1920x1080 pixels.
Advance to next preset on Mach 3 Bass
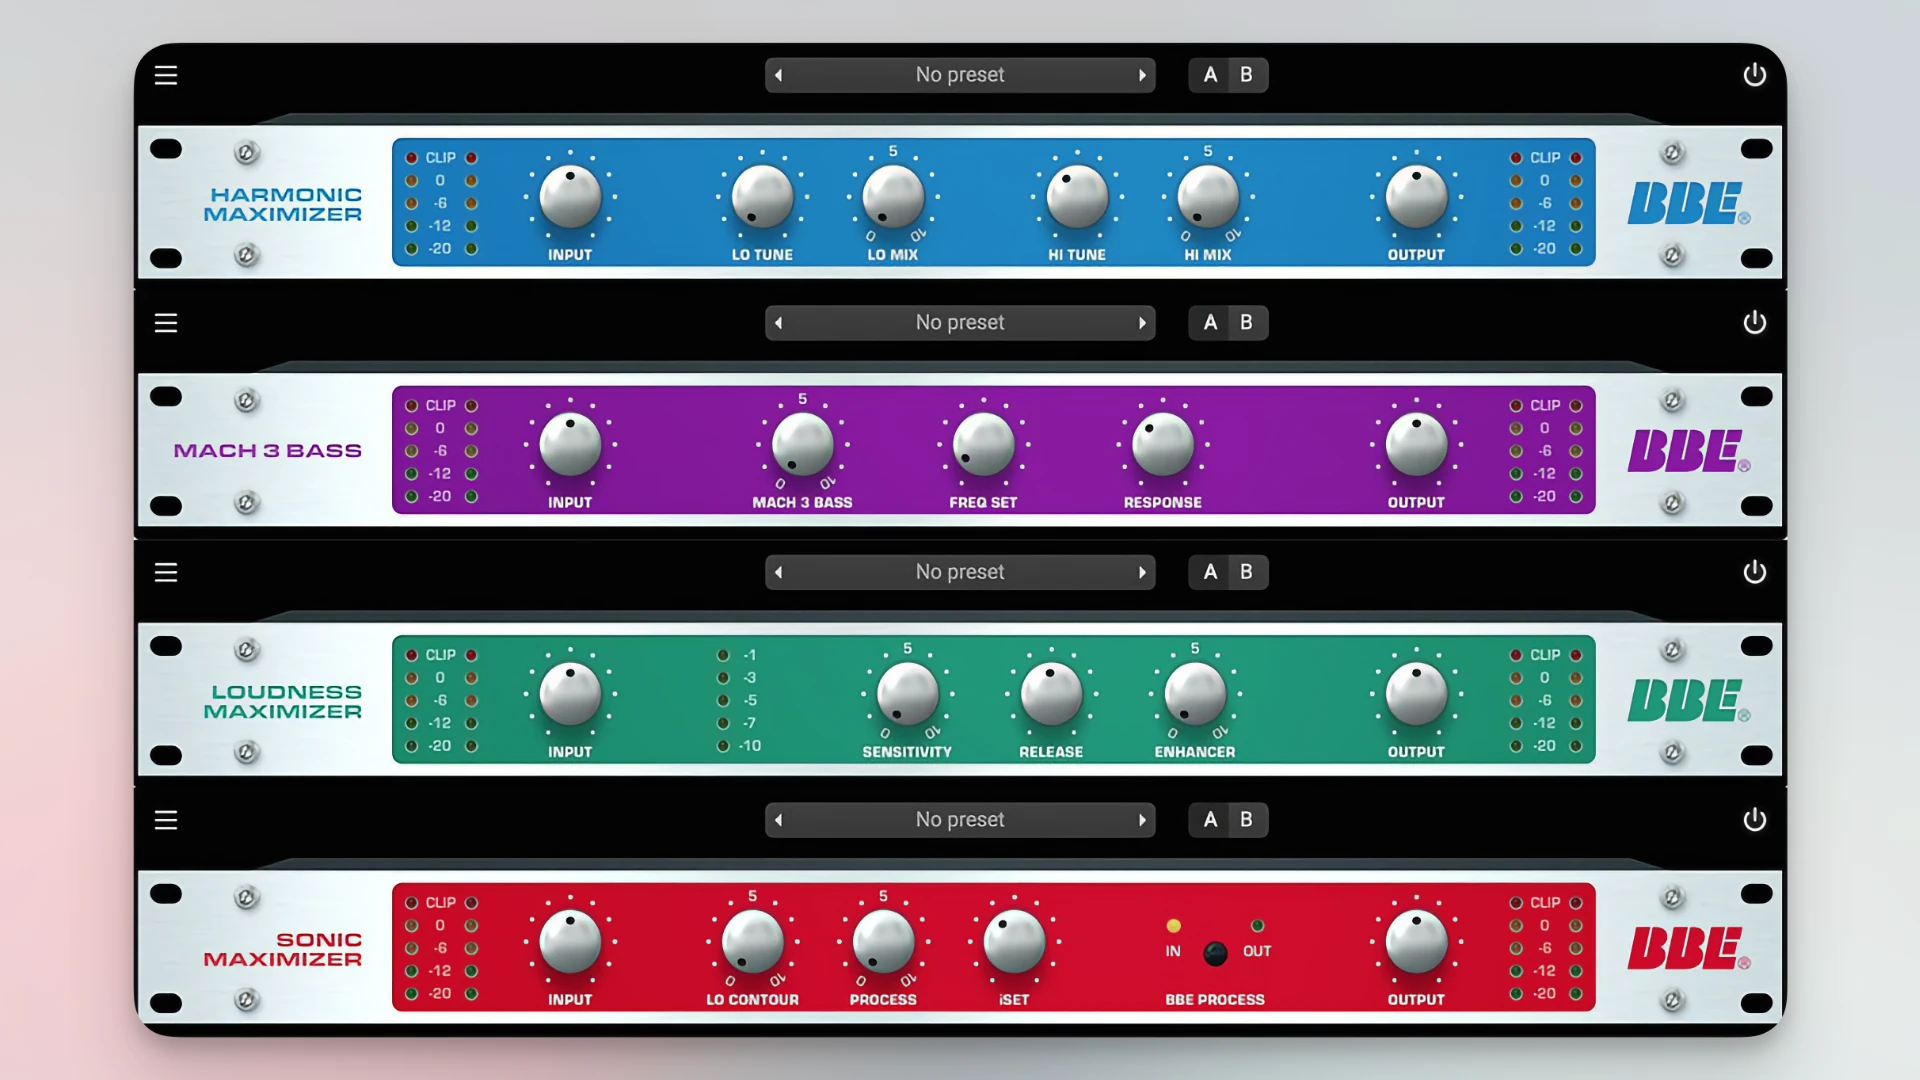1143,322
